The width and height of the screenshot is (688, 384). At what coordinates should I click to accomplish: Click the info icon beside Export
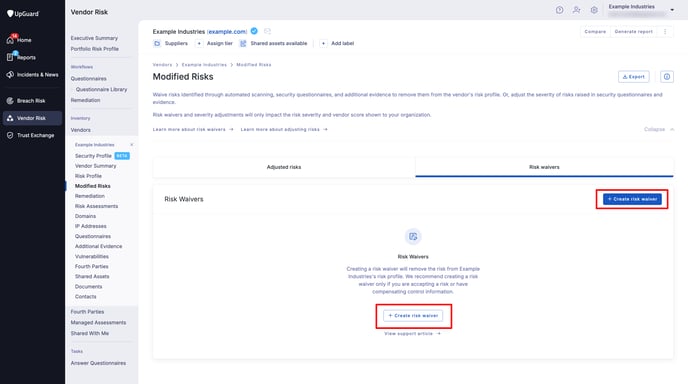click(667, 76)
